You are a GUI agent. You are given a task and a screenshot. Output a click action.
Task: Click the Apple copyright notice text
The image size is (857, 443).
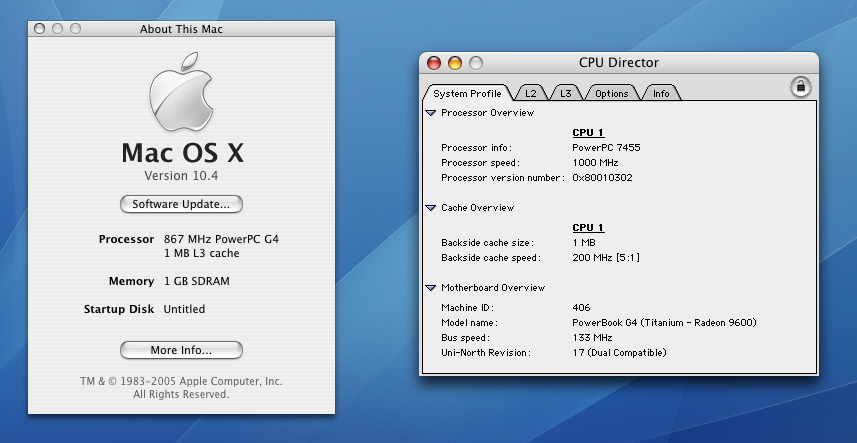(181, 388)
